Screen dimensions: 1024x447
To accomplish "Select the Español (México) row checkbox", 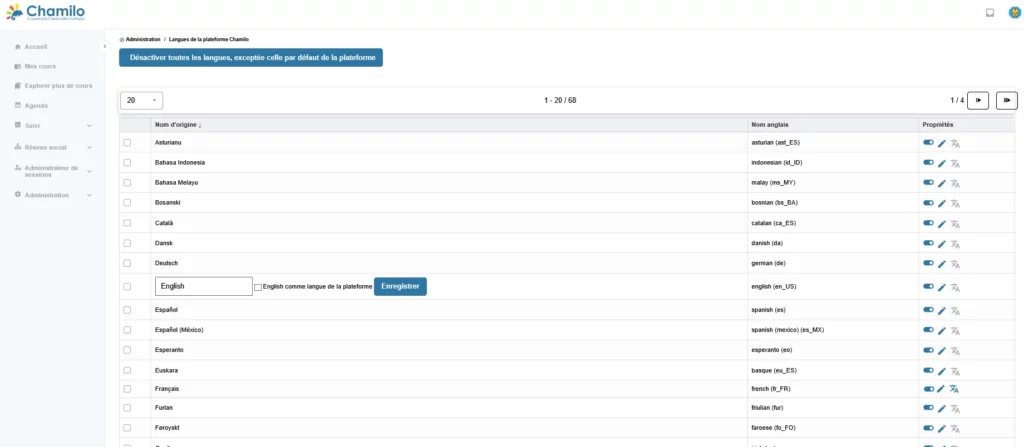I will coord(127,330).
